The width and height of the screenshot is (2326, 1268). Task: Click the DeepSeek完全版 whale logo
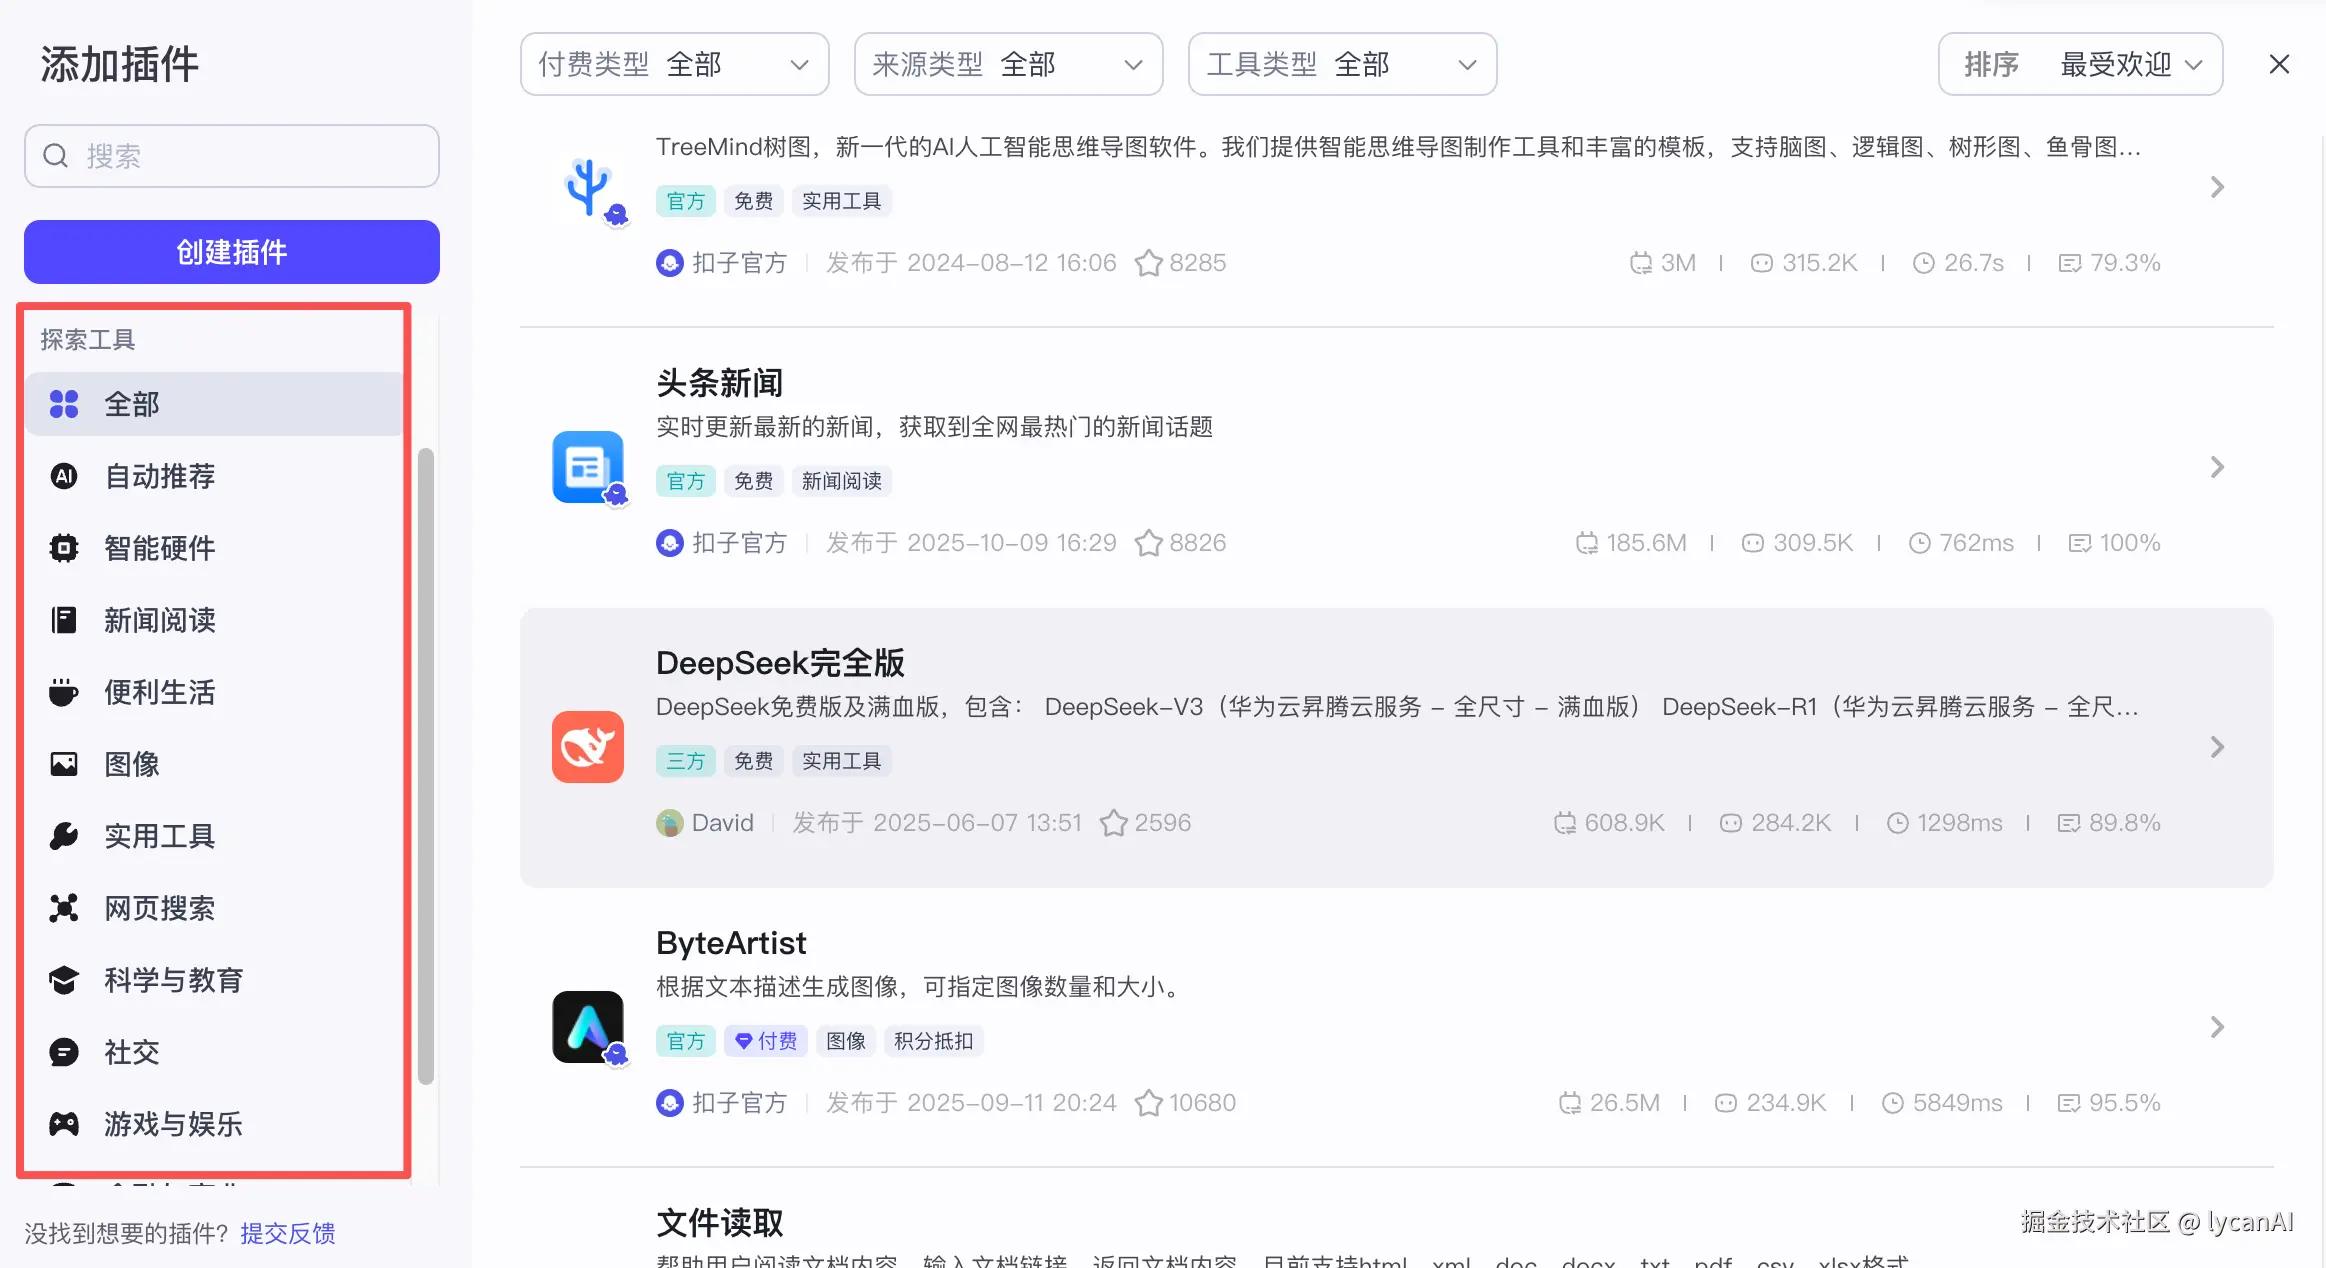(588, 747)
